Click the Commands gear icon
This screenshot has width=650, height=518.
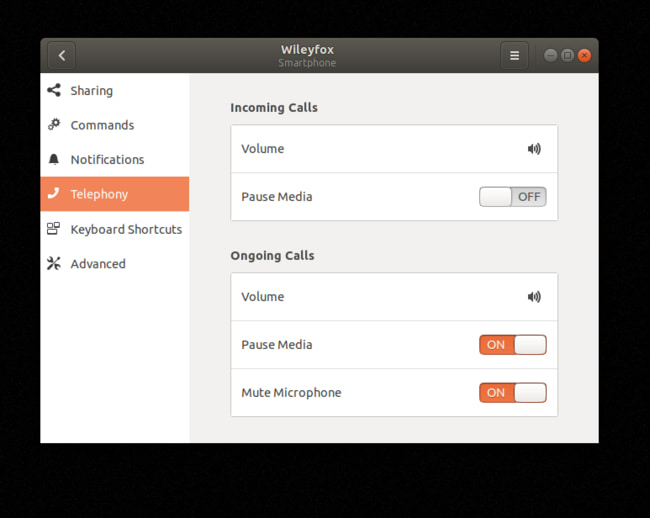(x=54, y=125)
